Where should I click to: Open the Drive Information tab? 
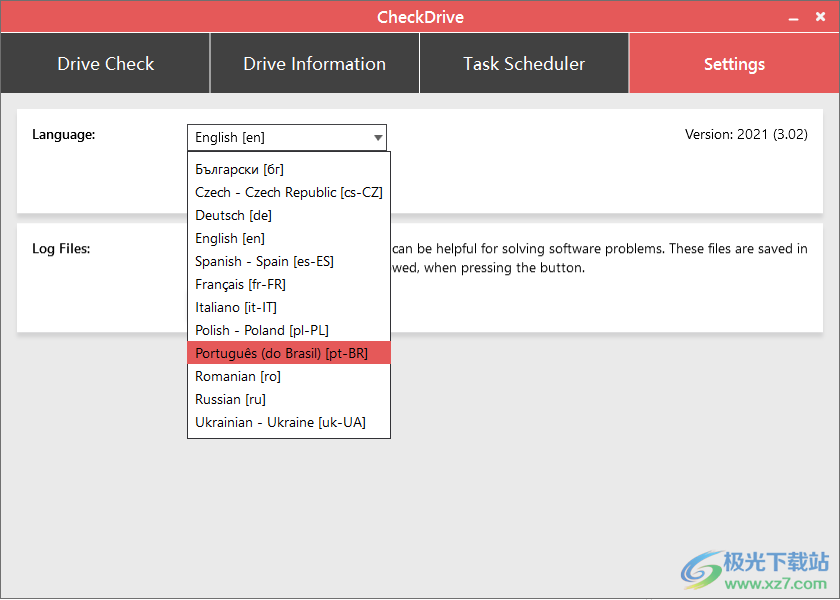click(314, 63)
